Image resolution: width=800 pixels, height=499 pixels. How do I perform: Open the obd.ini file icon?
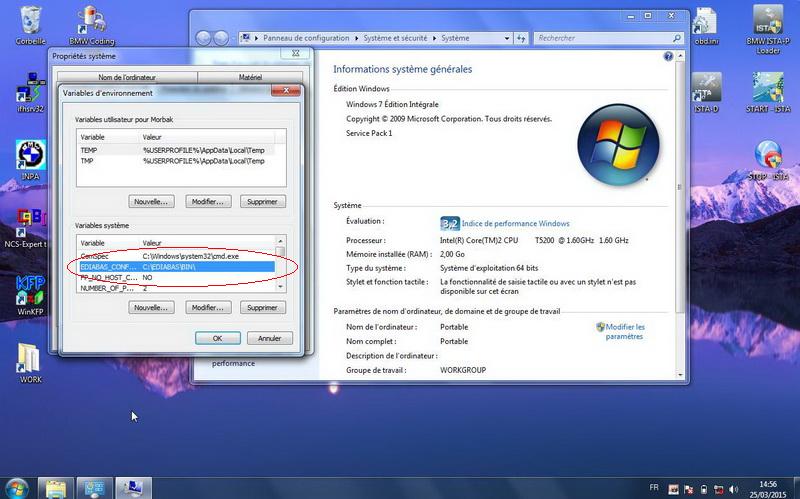click(x=707, y=24)
